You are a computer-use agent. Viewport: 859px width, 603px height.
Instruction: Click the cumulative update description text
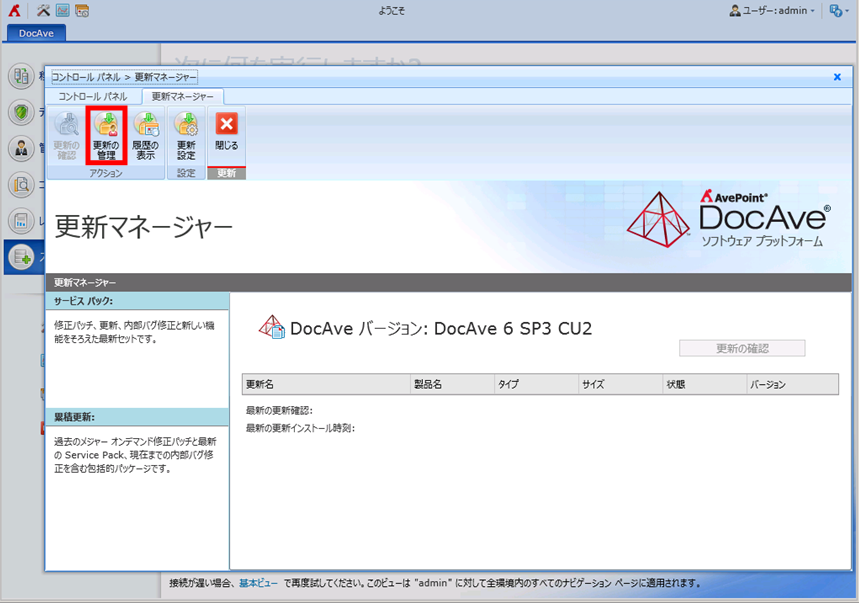point(135,455)
